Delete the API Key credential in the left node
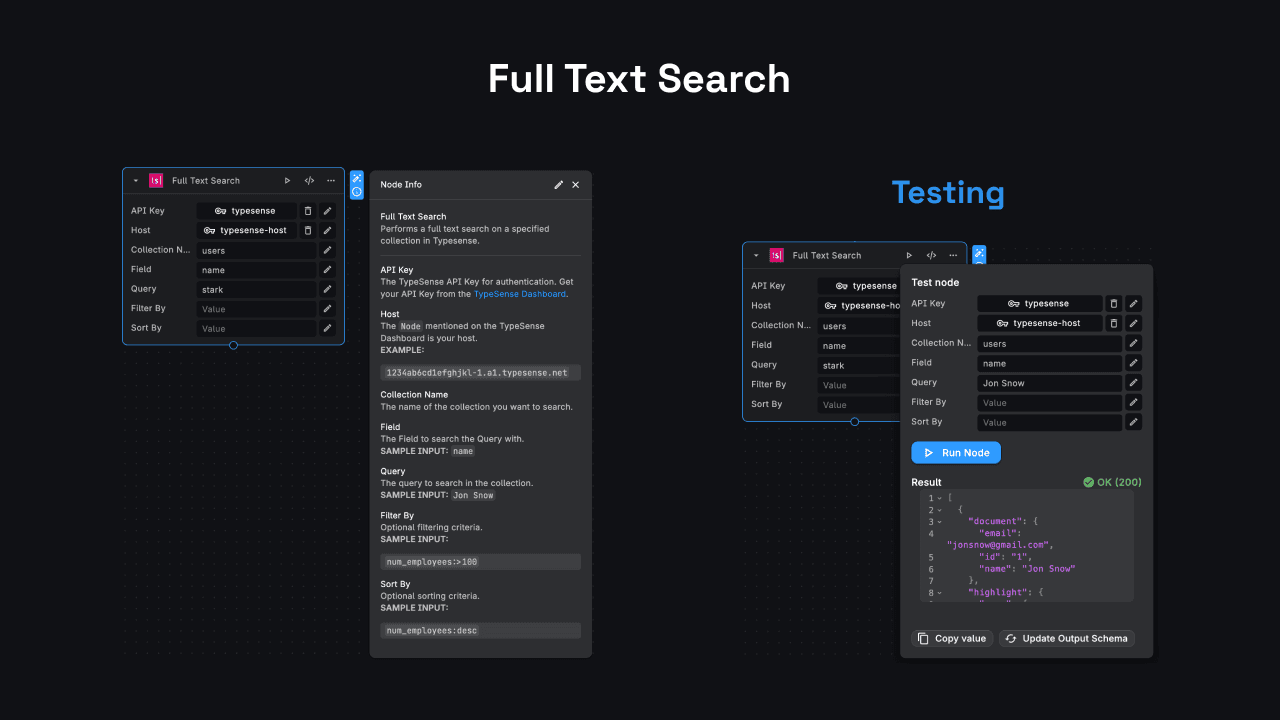This screenshot has width=1280, height=720. point(308,211)
